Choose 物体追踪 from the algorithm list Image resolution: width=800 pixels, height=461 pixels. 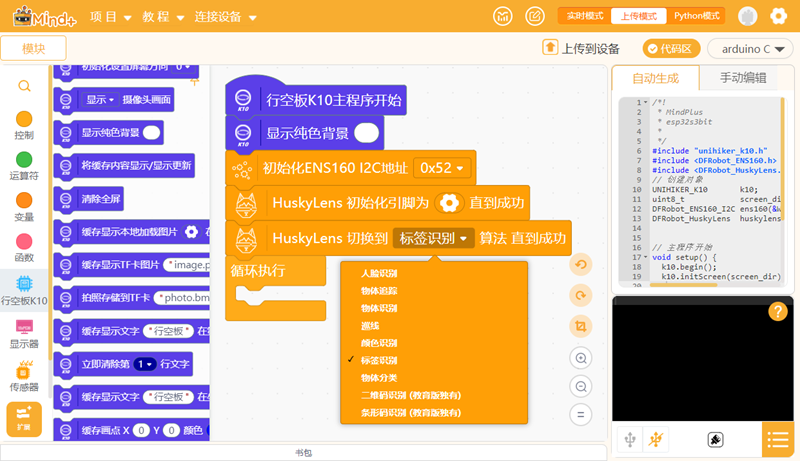click(x=379, y=291)
